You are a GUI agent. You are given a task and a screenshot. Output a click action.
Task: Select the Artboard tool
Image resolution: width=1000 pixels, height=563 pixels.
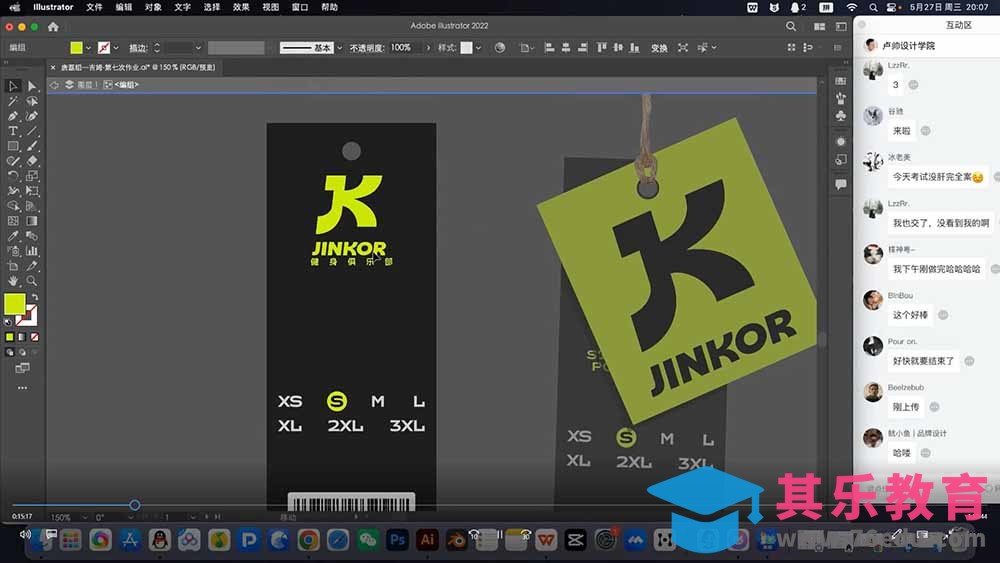click(13, 266)
